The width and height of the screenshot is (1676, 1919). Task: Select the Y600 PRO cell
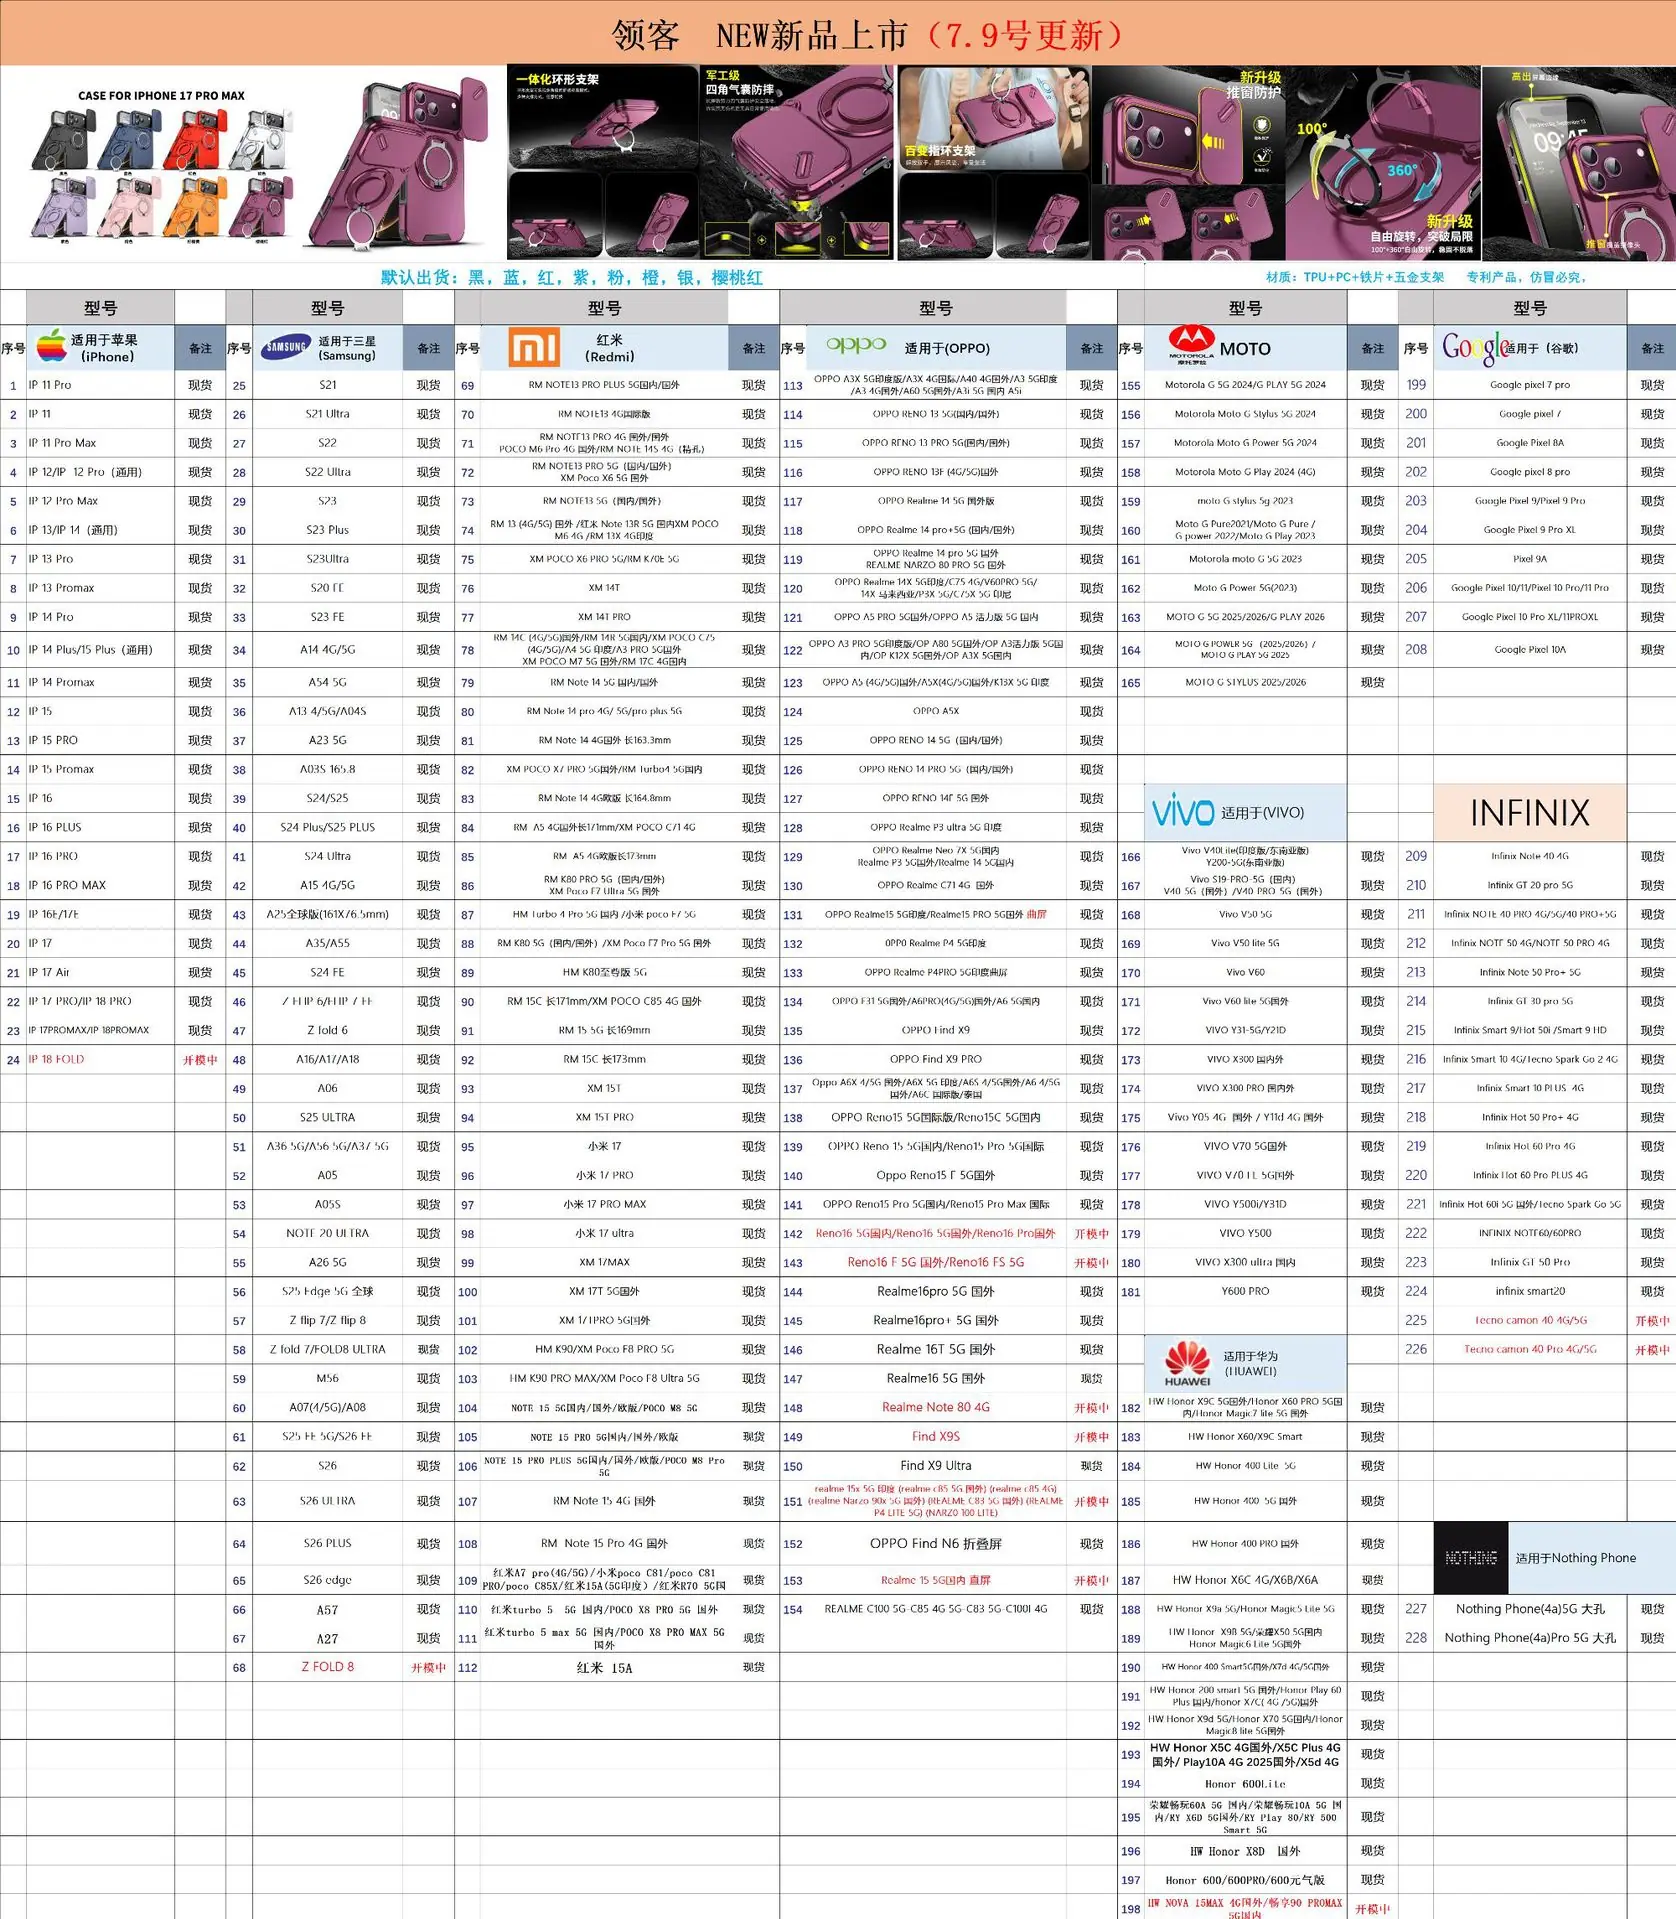(x=1246, y=1292)
